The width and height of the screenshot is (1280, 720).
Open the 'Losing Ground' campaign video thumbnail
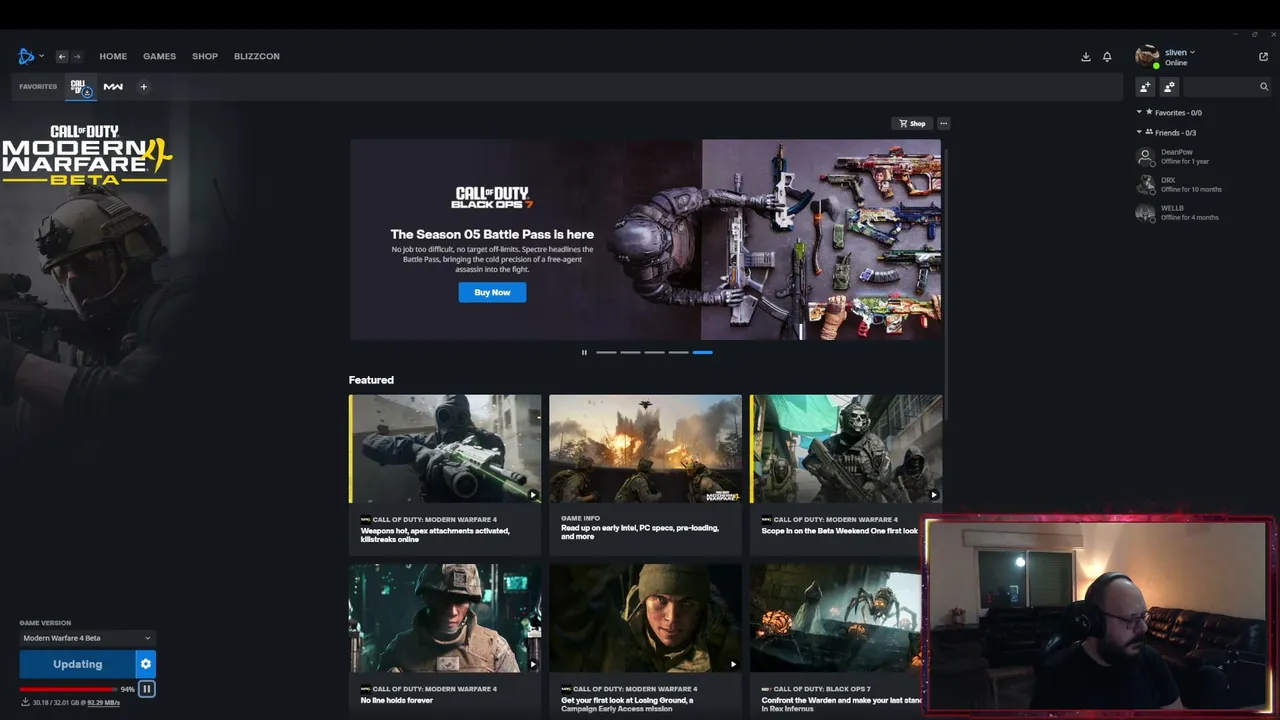(x=645, y=618)
